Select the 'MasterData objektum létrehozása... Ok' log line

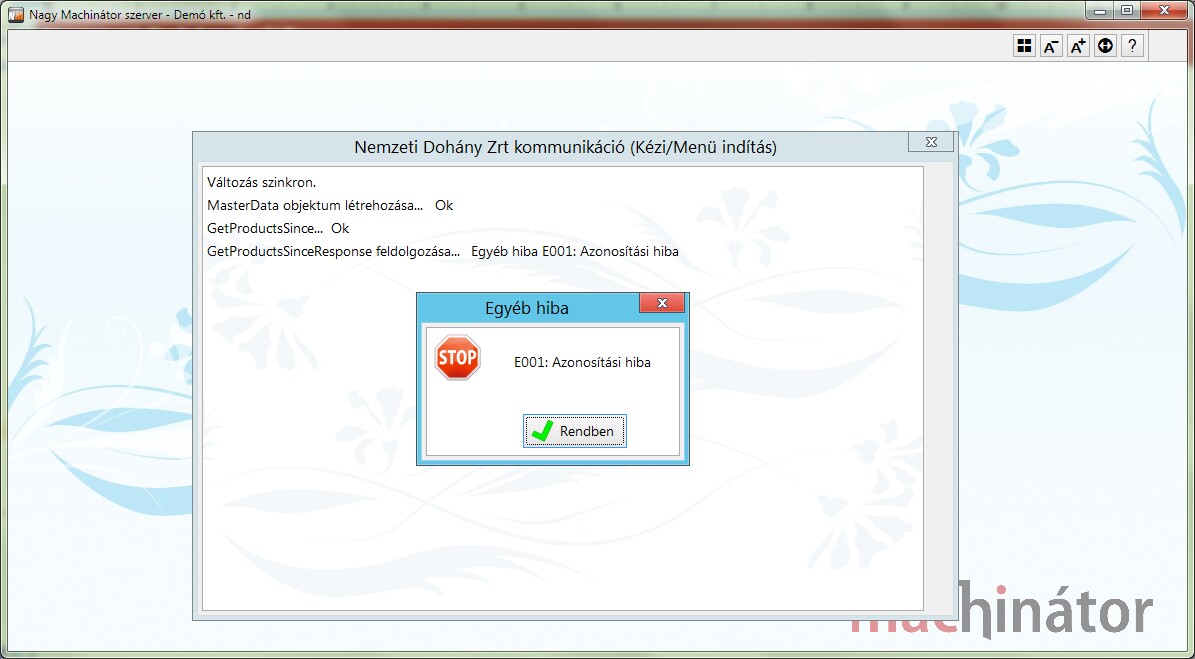point(330,206)
